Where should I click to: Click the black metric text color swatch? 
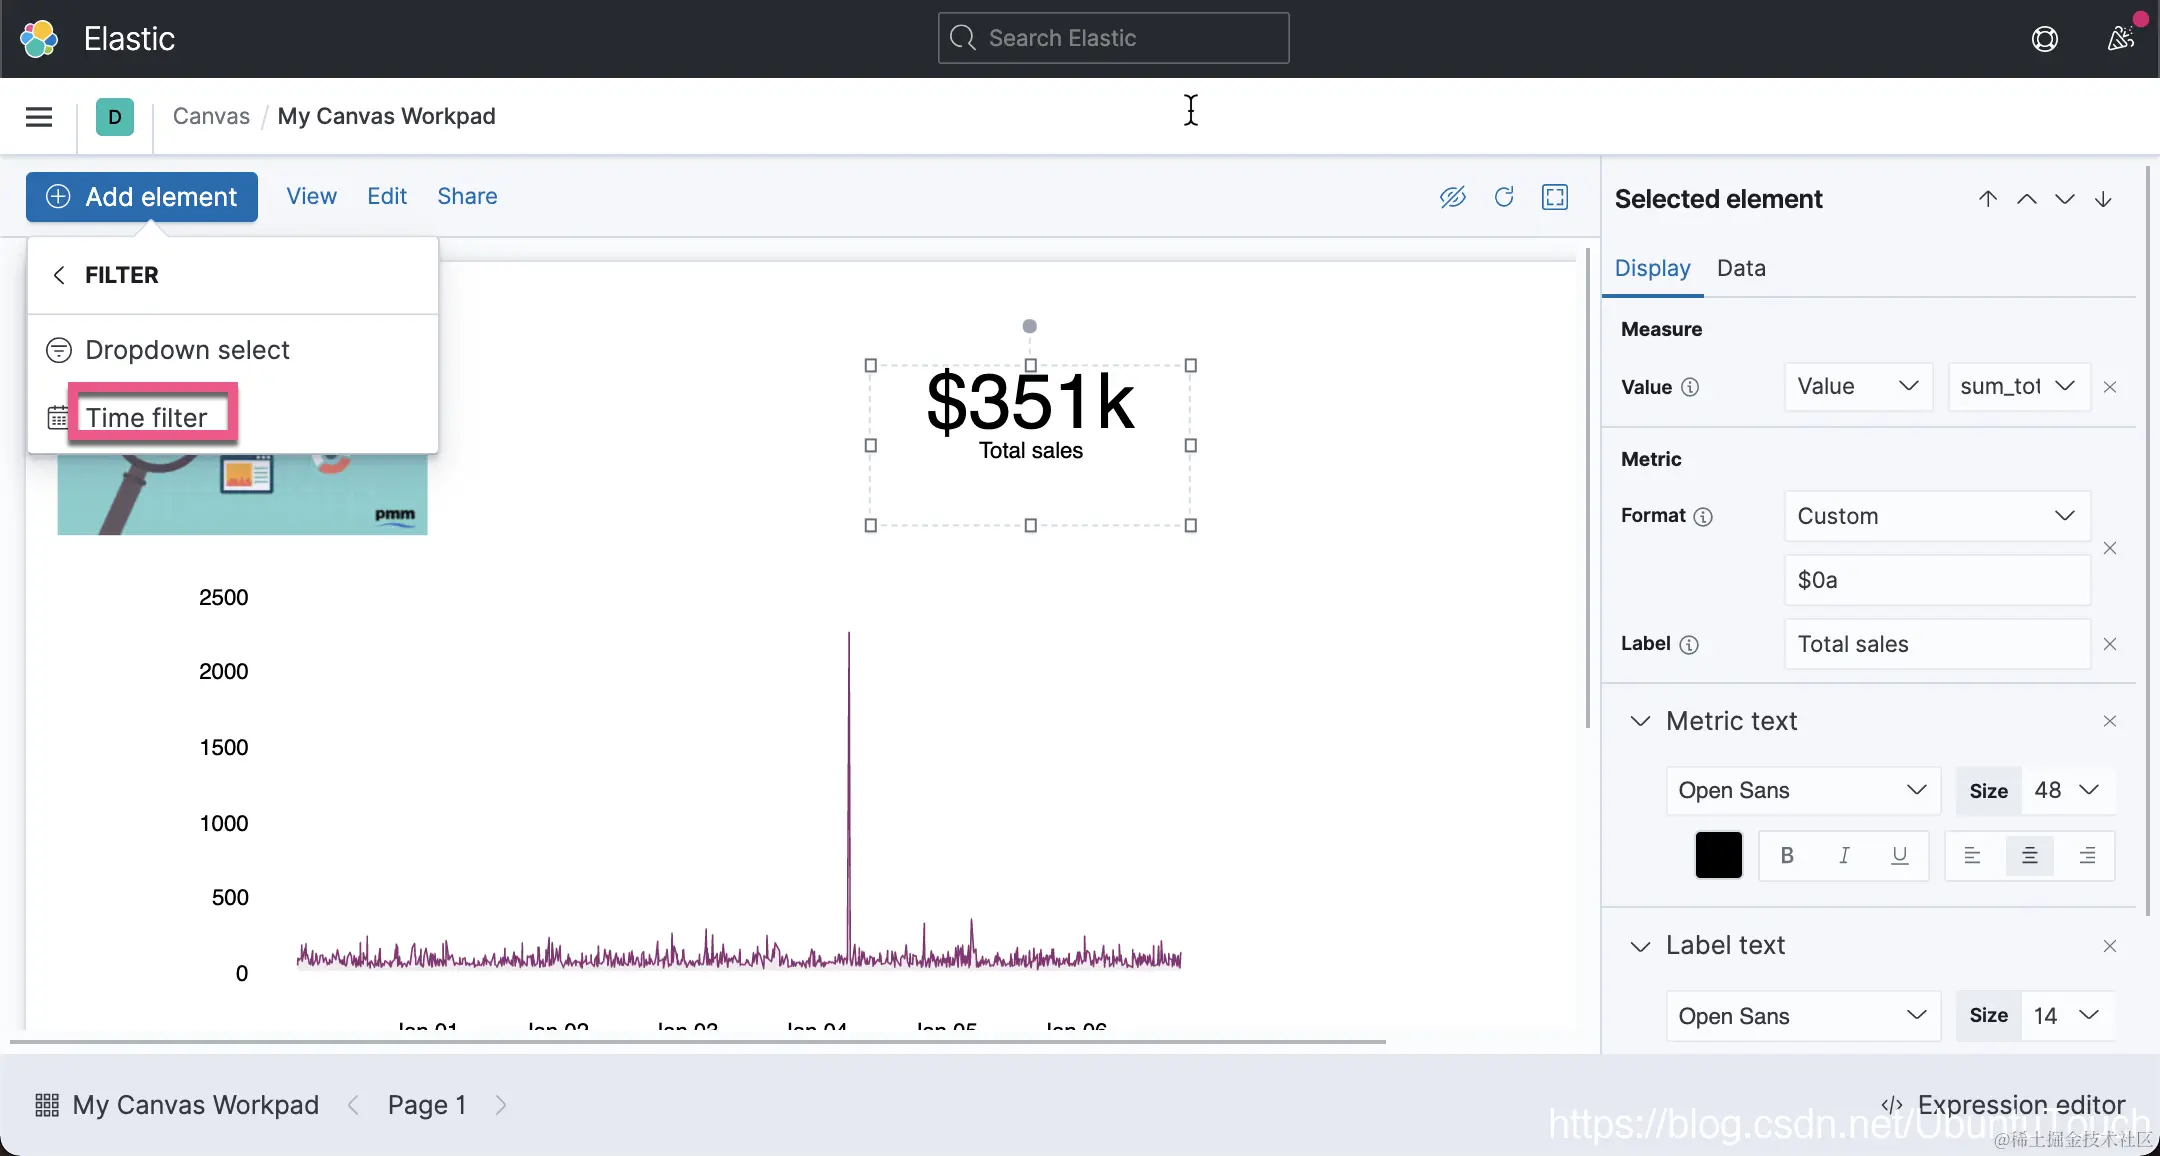pos(1718,855)
